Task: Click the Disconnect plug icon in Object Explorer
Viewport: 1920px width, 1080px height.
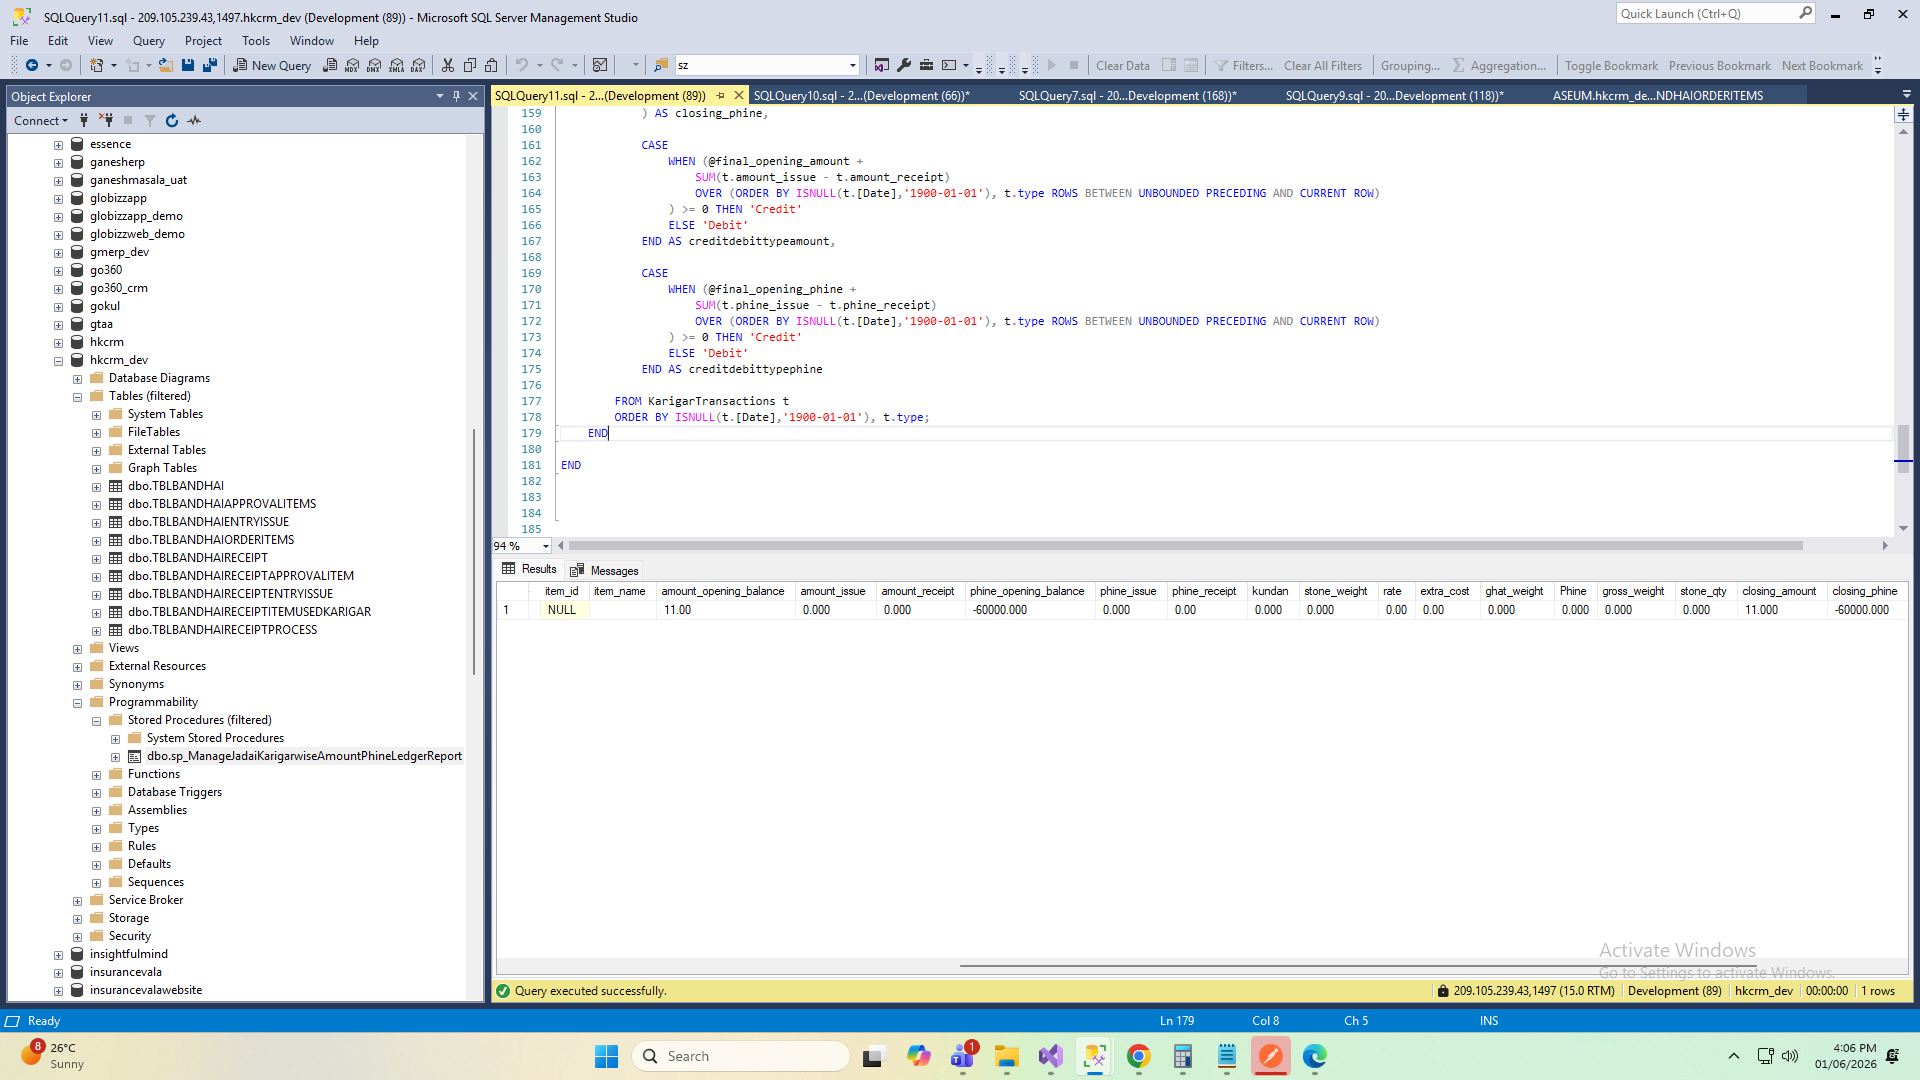Action: 106,121
